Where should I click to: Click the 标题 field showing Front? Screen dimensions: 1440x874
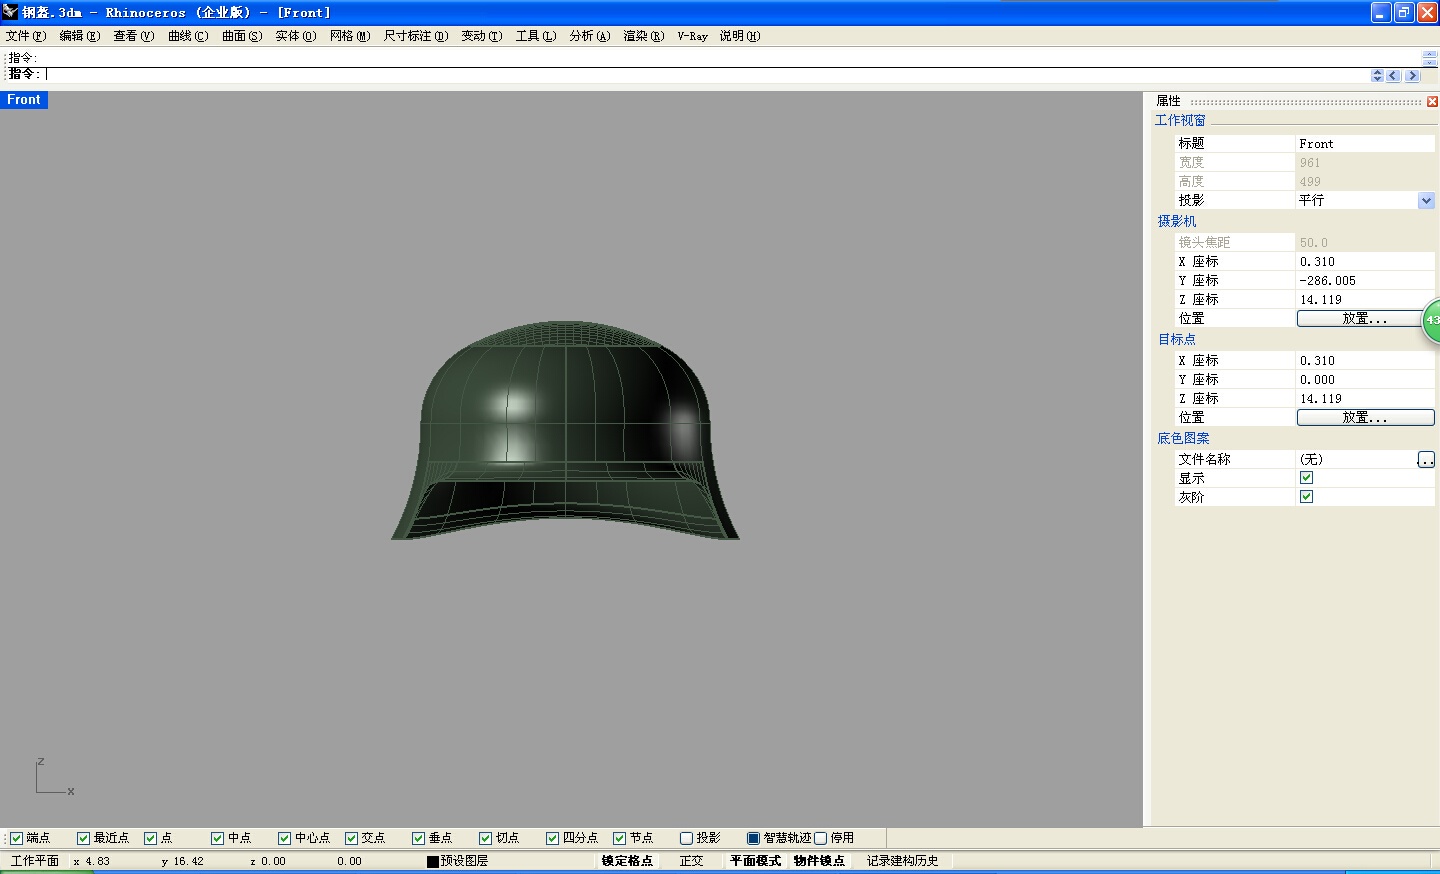point(1365,144)
